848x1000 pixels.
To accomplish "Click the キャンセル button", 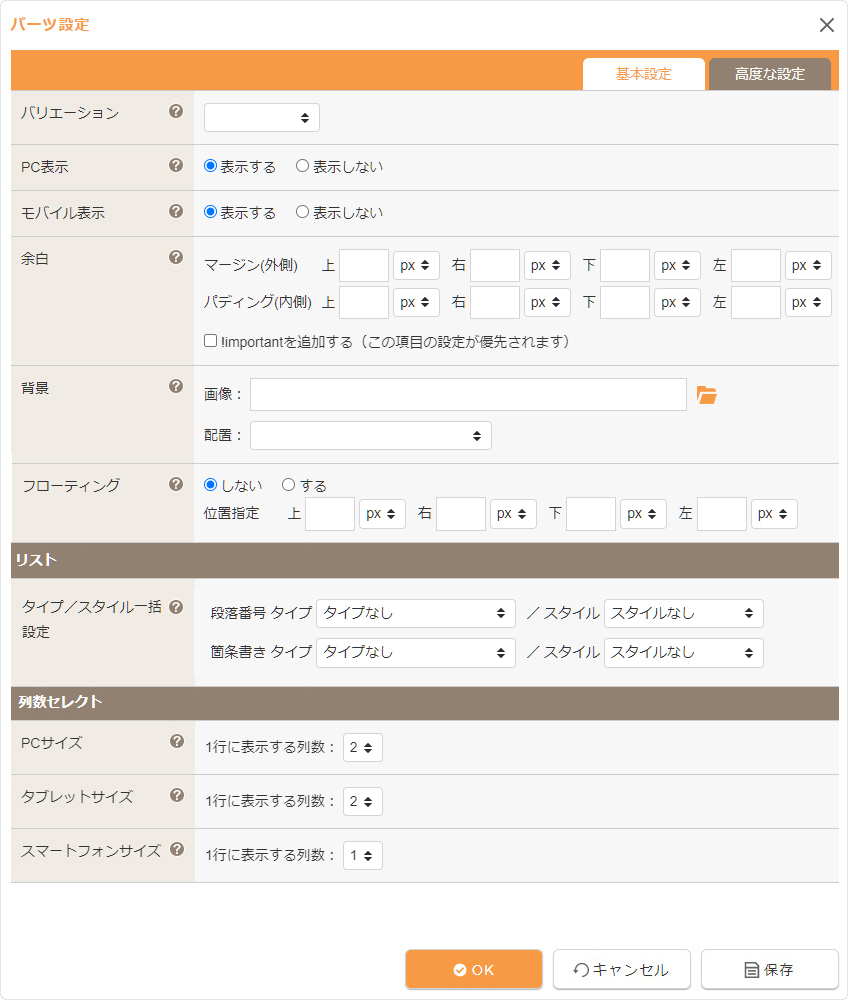I will (621, 969).
